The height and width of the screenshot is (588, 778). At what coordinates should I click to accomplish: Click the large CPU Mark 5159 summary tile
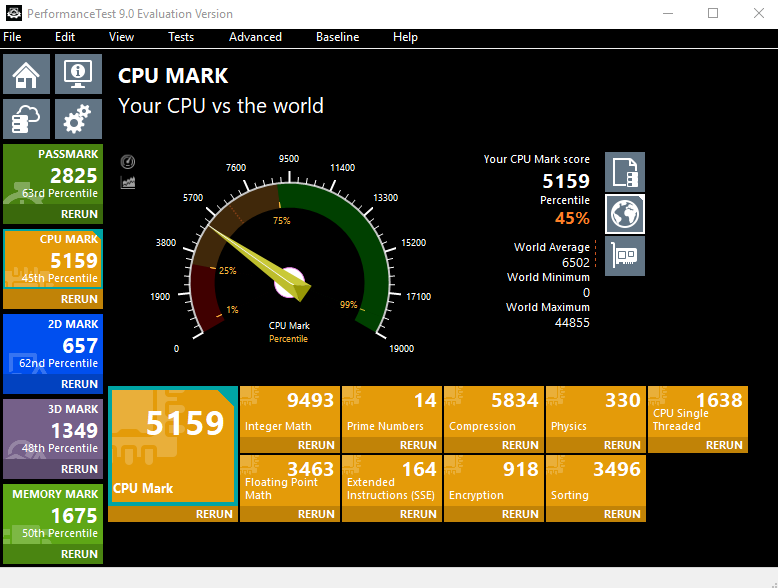tap(173, 446)
